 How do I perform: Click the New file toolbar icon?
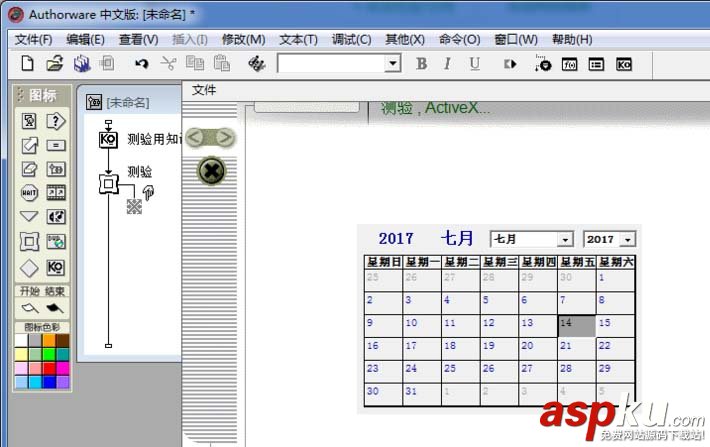click(x=27, y=64)
